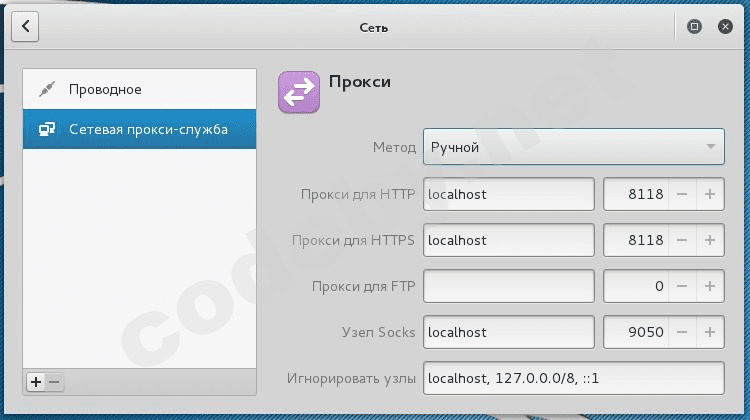Select Сетевая прокси-служба in the sidebar
750x420 pixels.
point(139,129)
